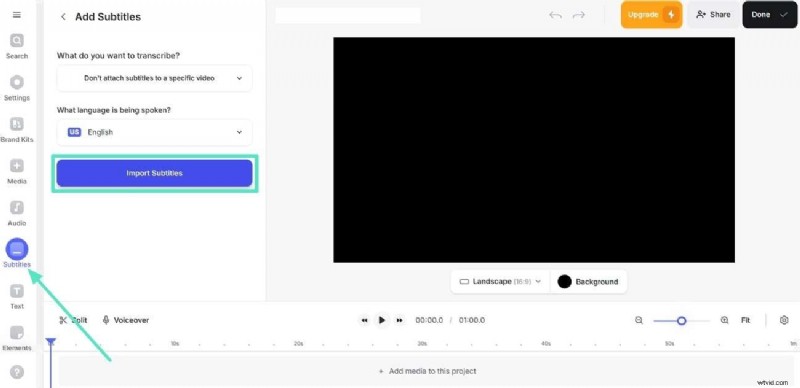Open Search in the sidebar
Image resolution: width=800 pixels, height=388 pixels.
(17, 46)
